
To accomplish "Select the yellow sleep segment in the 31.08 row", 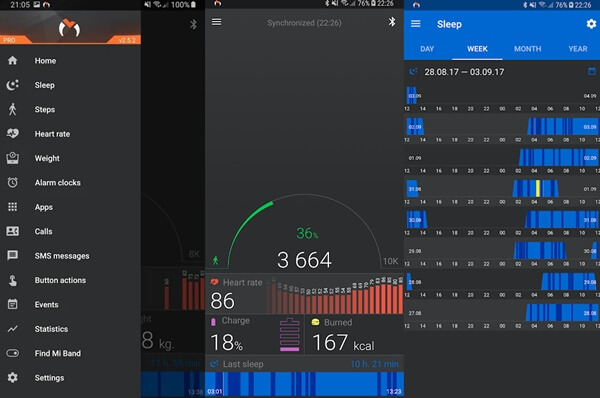I will tap(538, 188).
